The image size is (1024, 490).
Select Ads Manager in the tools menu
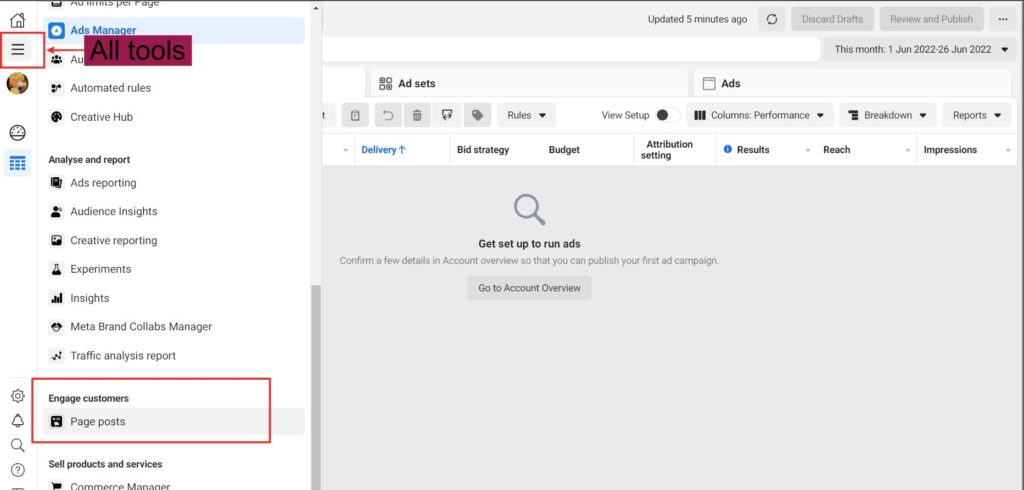(x=174, y=31)
